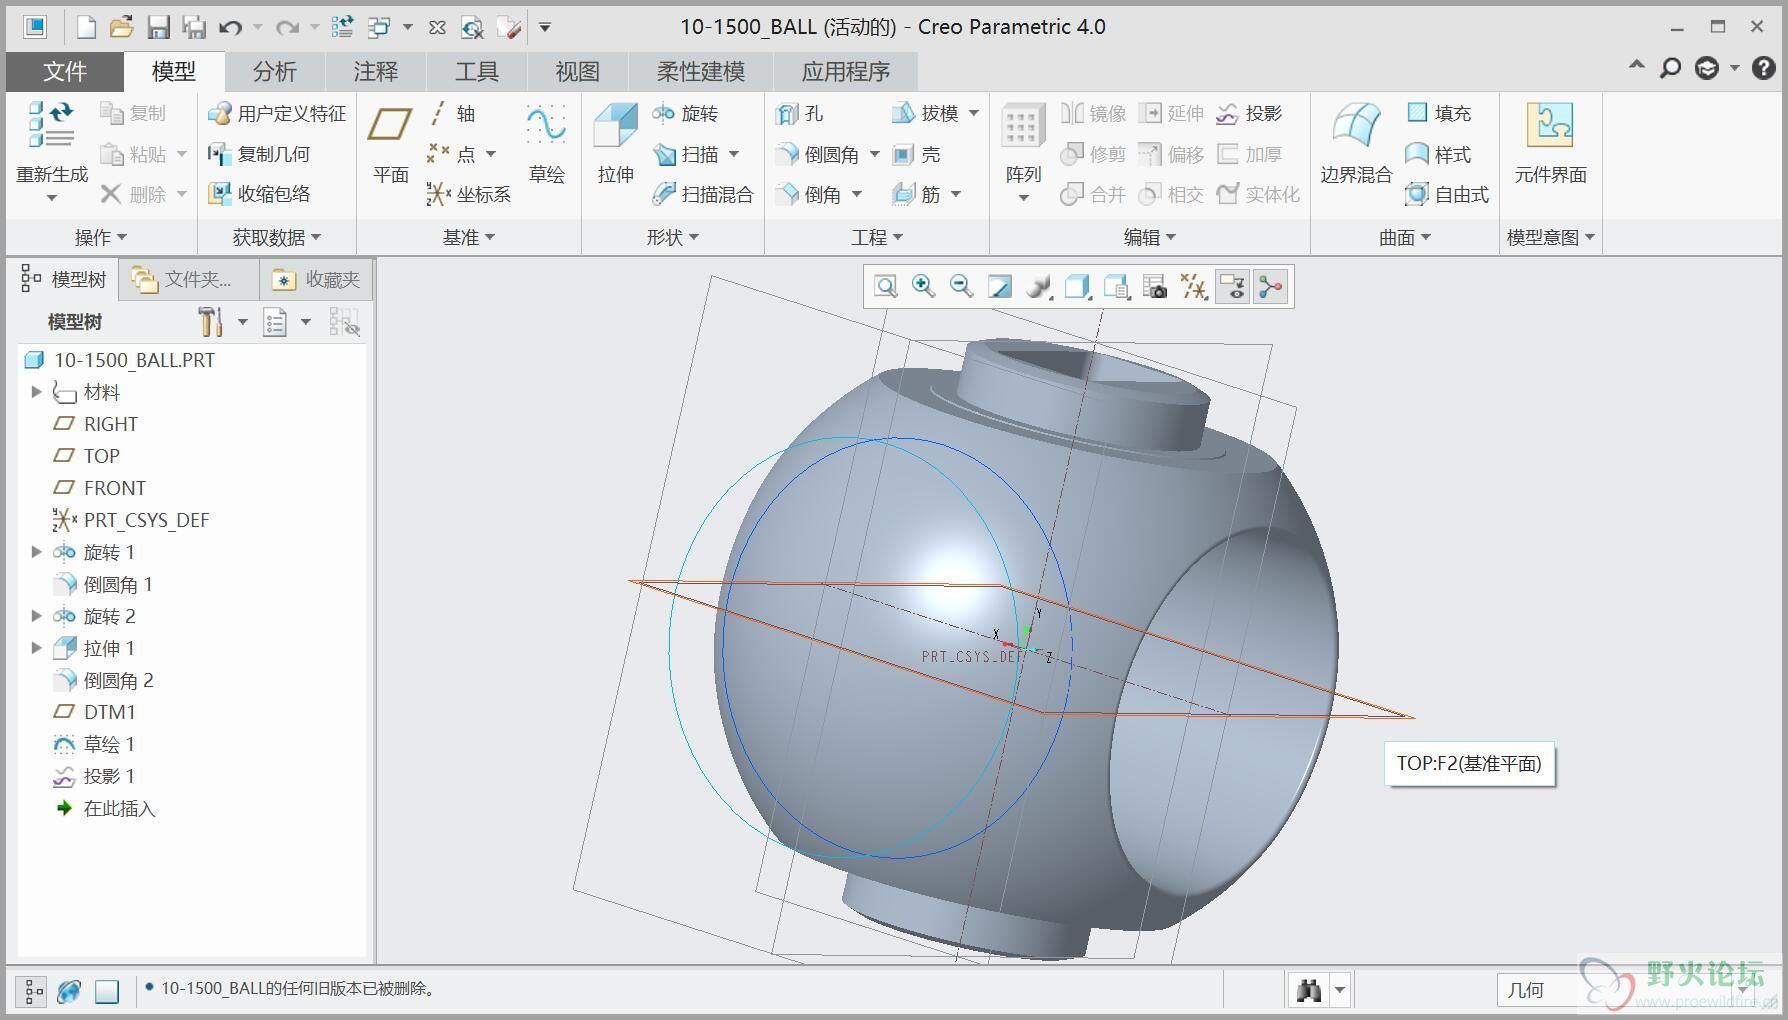Switch to the 工具 ribbon tab
The width and height of the screenshot is (1788, 1020).
click(476, 72)
